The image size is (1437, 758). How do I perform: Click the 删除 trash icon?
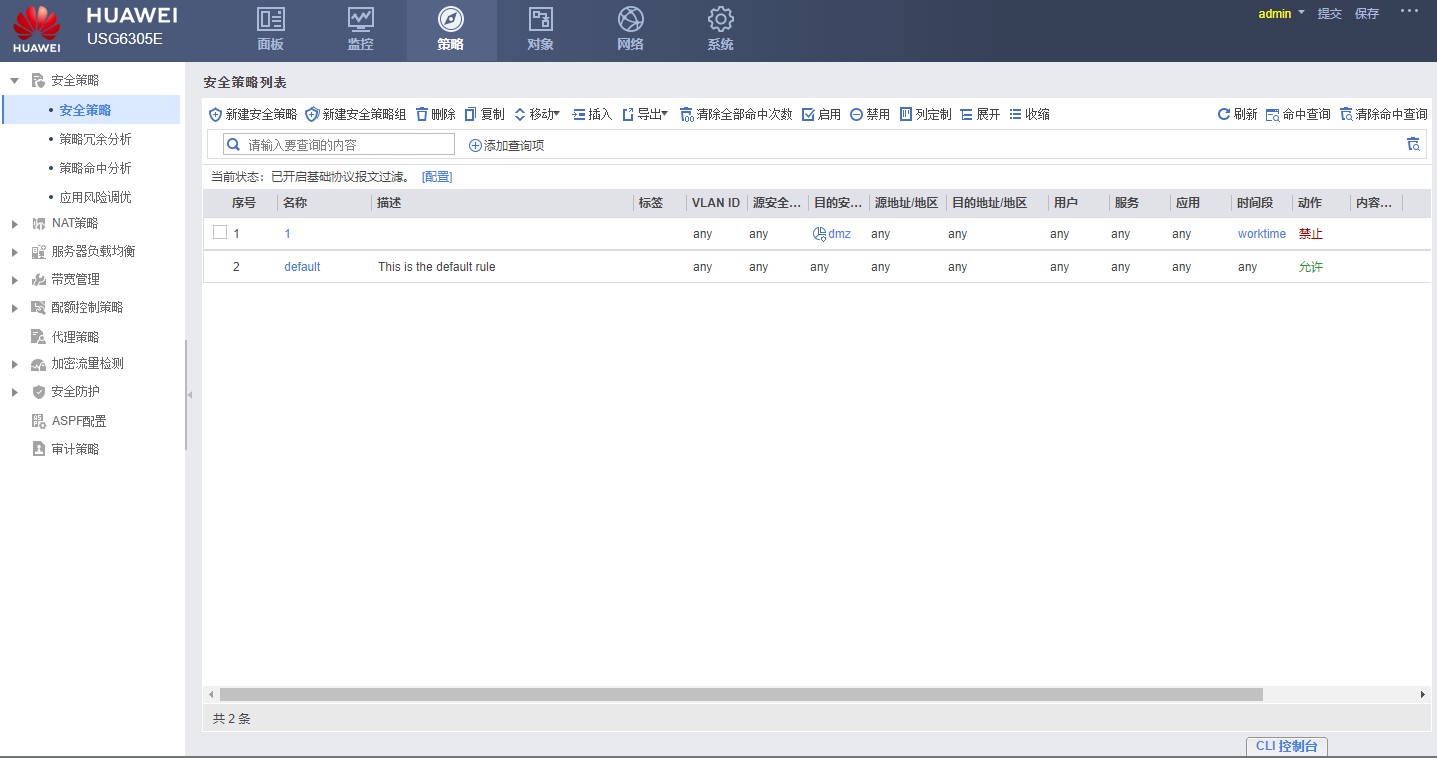[x=422, y=115]
